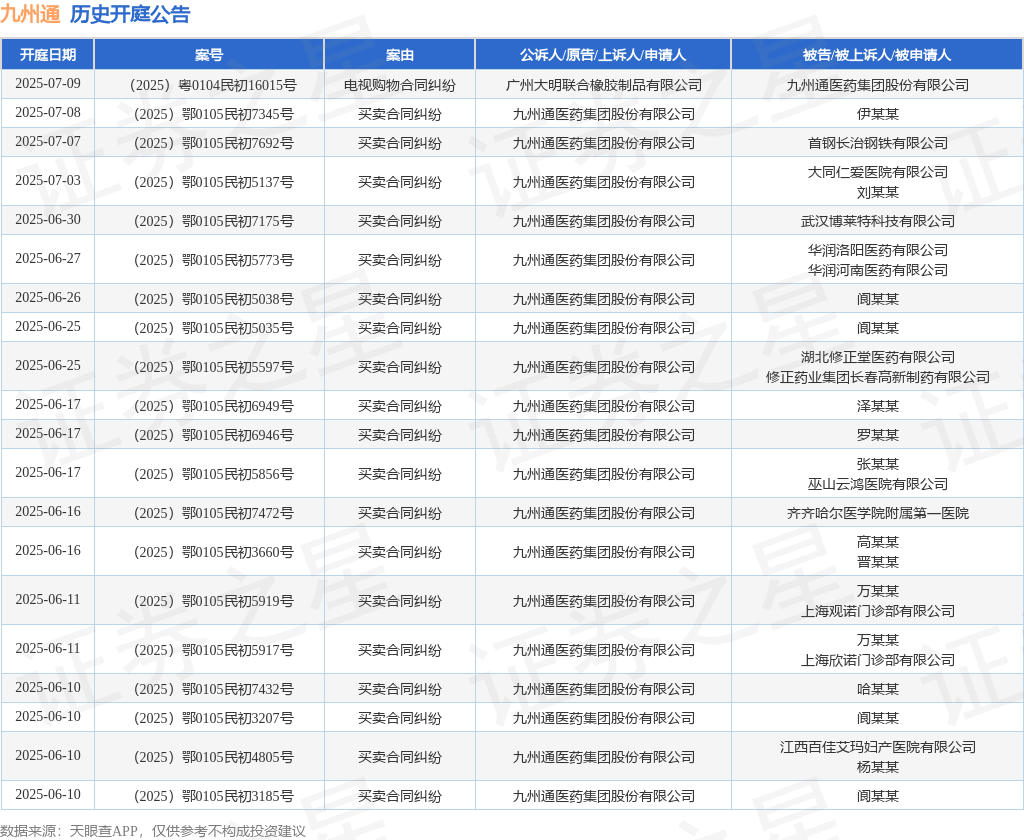Click date cell 2025-07-07
Viewport: 1024px width, 840px height.
[48, 141]
